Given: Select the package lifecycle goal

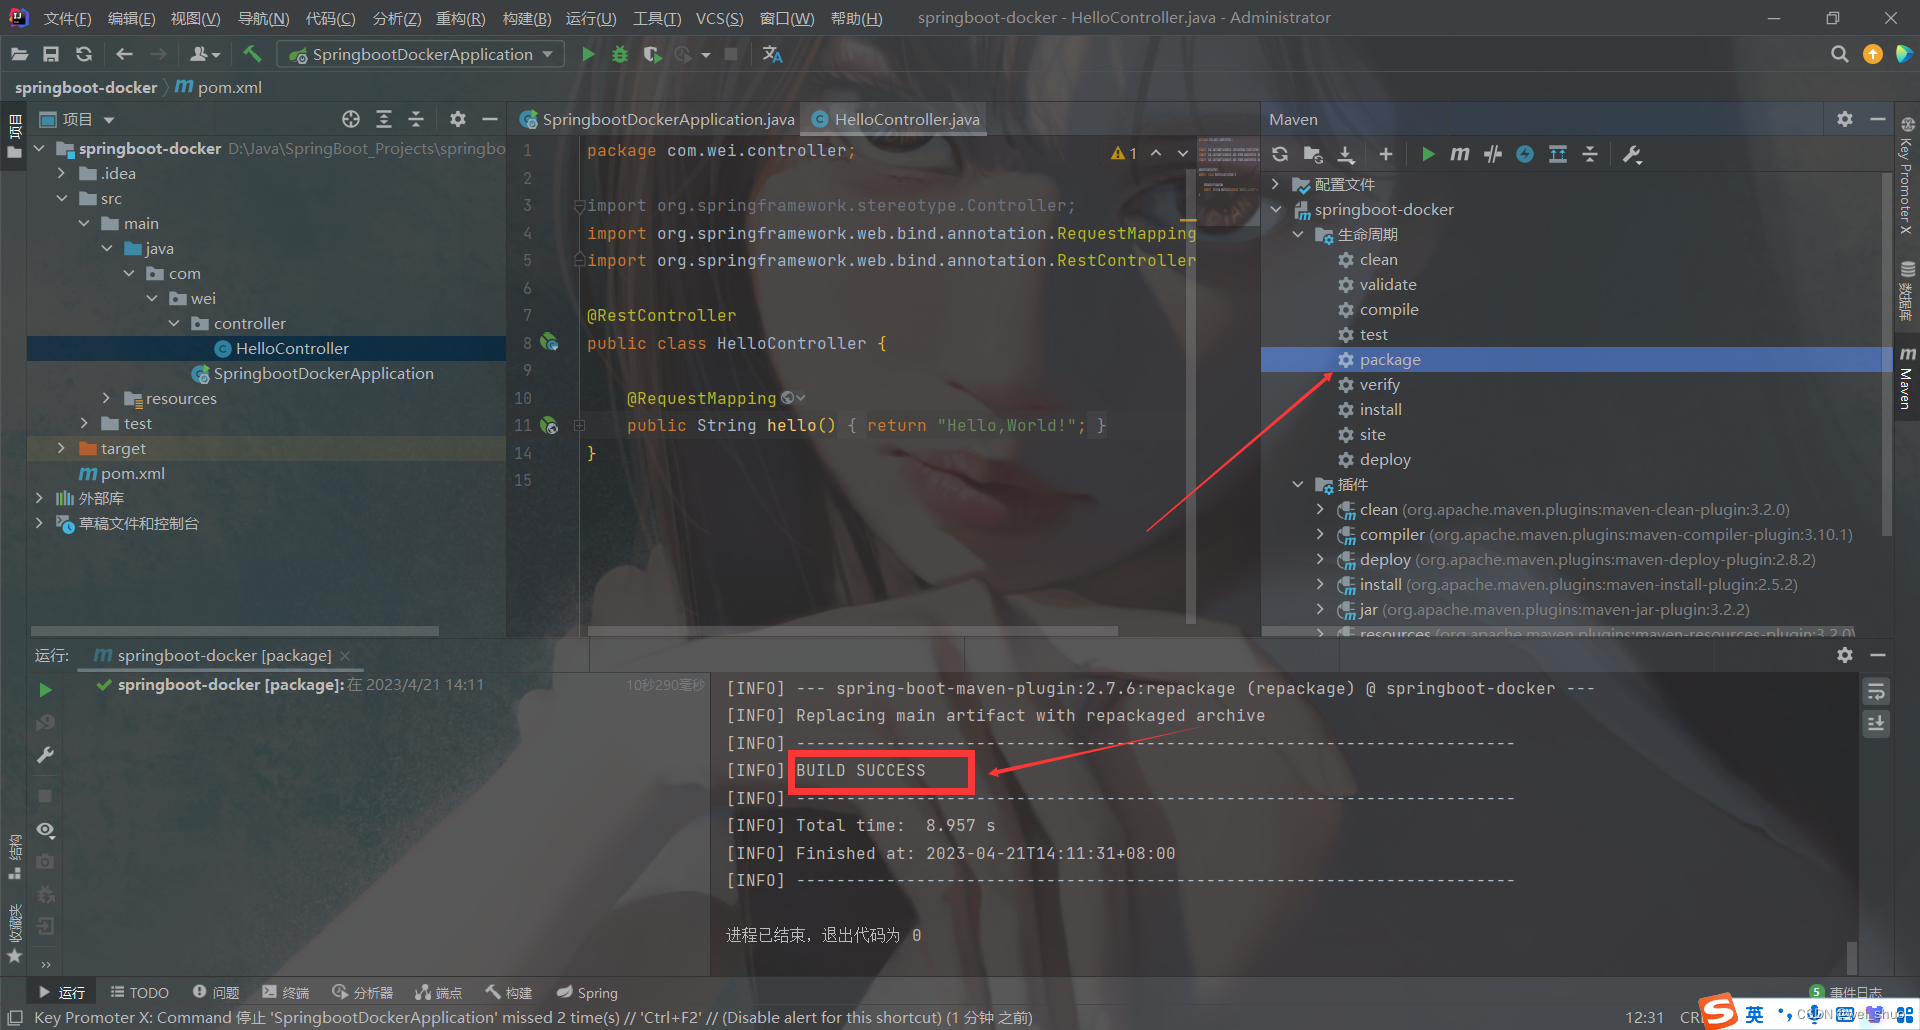Looking at the screenshot, I should (x=1389, y=359).
